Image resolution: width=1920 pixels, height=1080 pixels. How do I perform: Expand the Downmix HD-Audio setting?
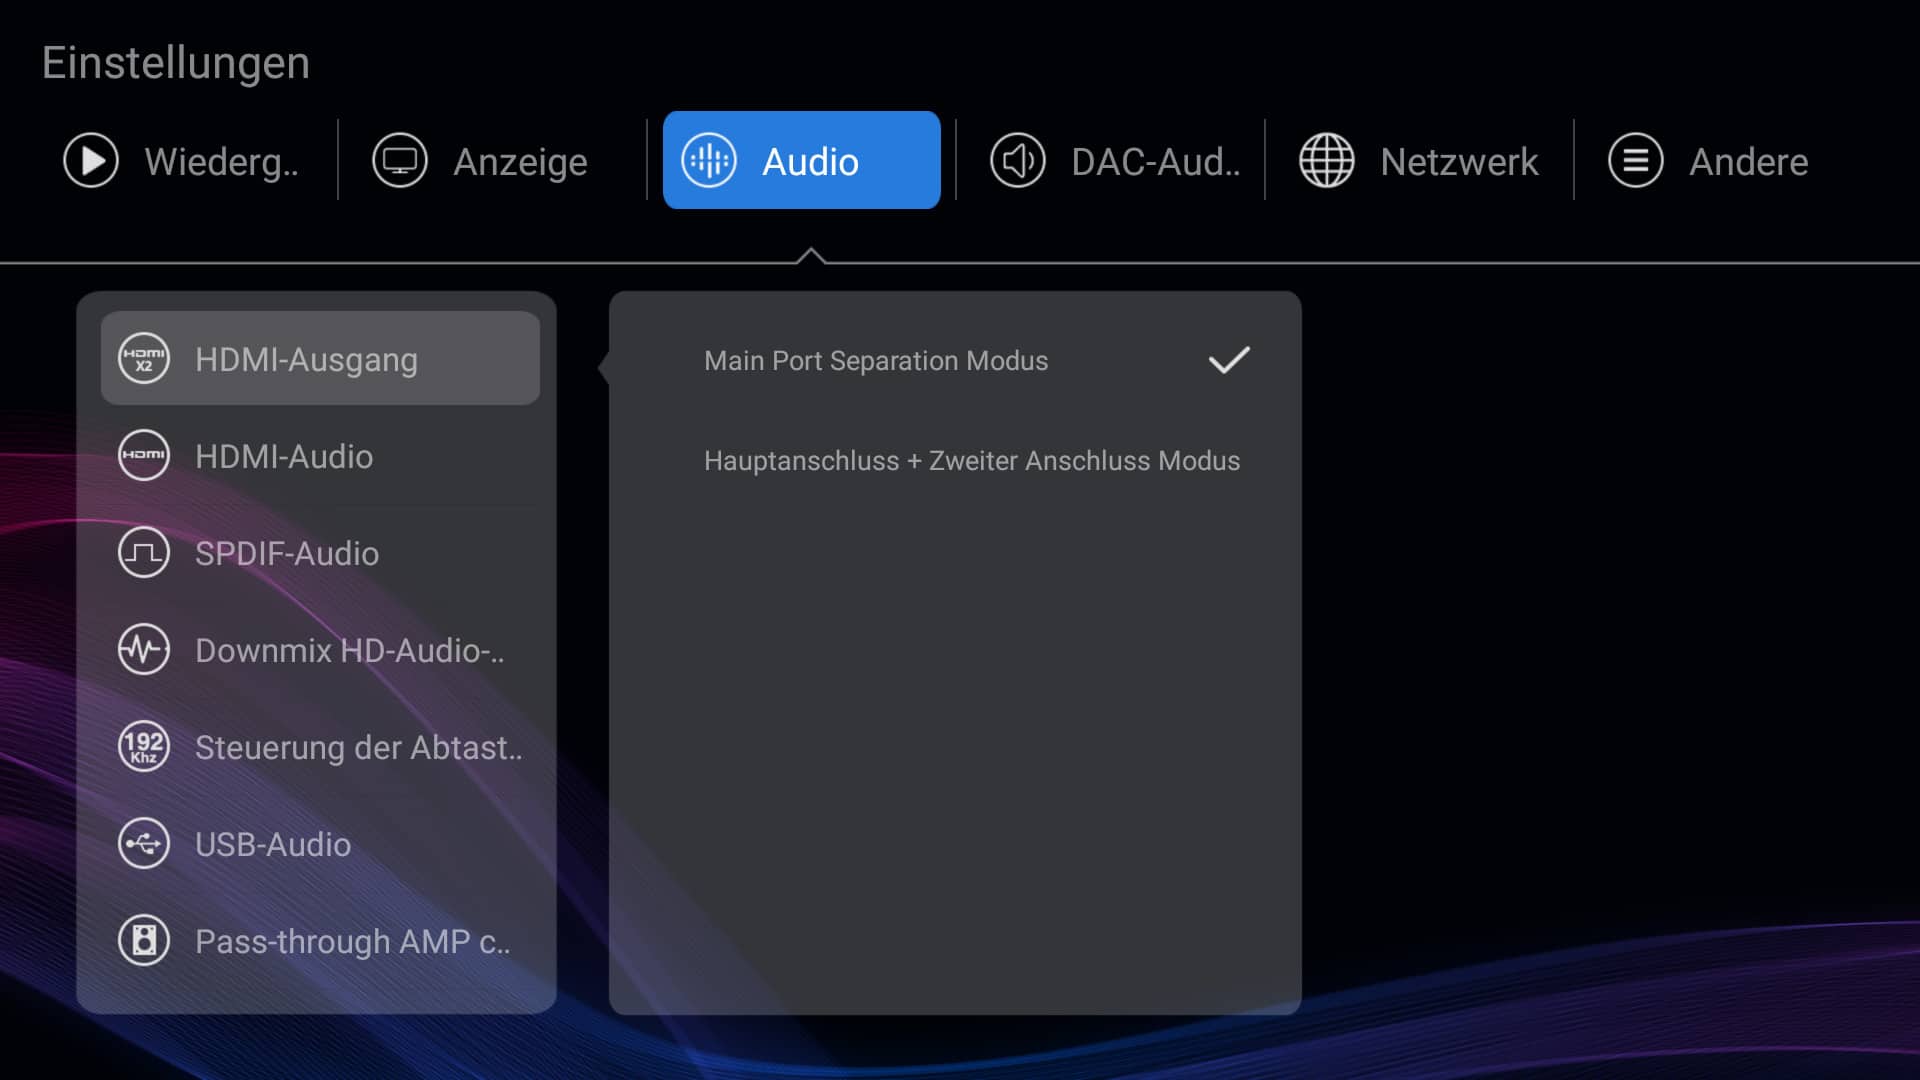click(349, 651)
